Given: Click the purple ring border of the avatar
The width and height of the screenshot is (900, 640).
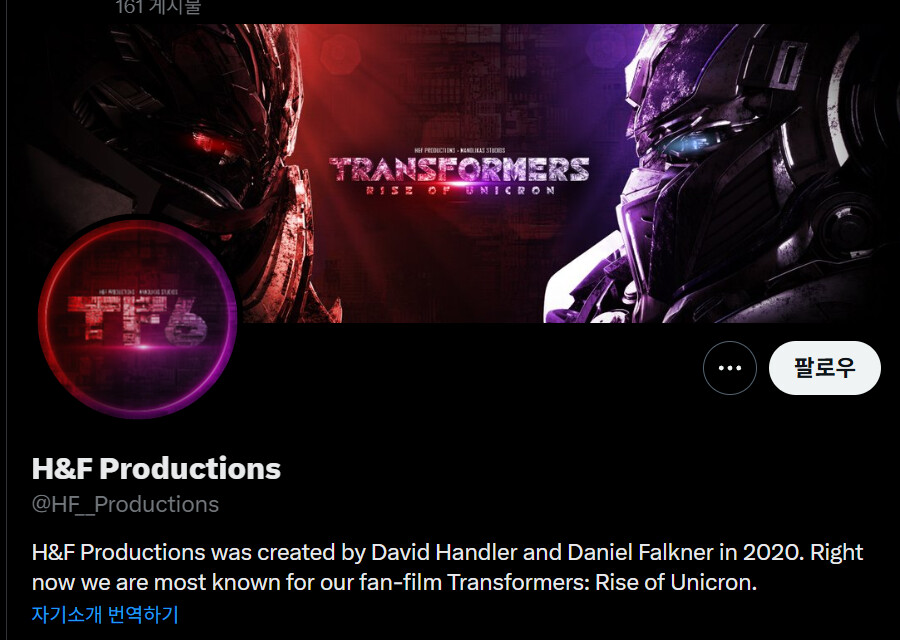Looking at the screenshot, I should click(232, 319).
